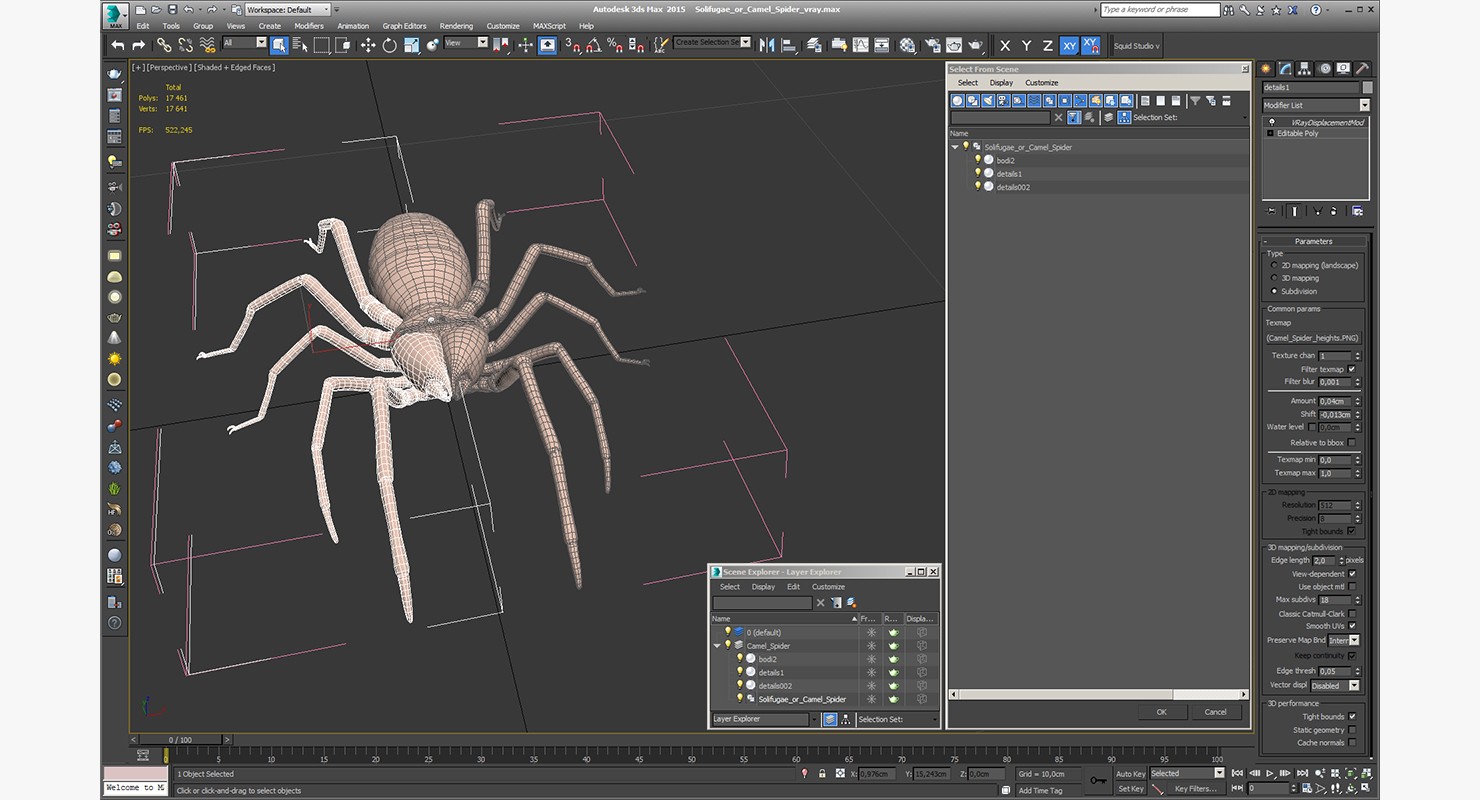This screenshot has width=1480, height=800.
Task: Click Go to End playback button
Action: pyautogui.click(x=1302, y=773)
